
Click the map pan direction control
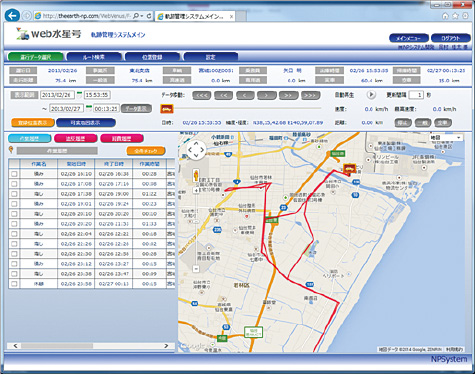196,150
